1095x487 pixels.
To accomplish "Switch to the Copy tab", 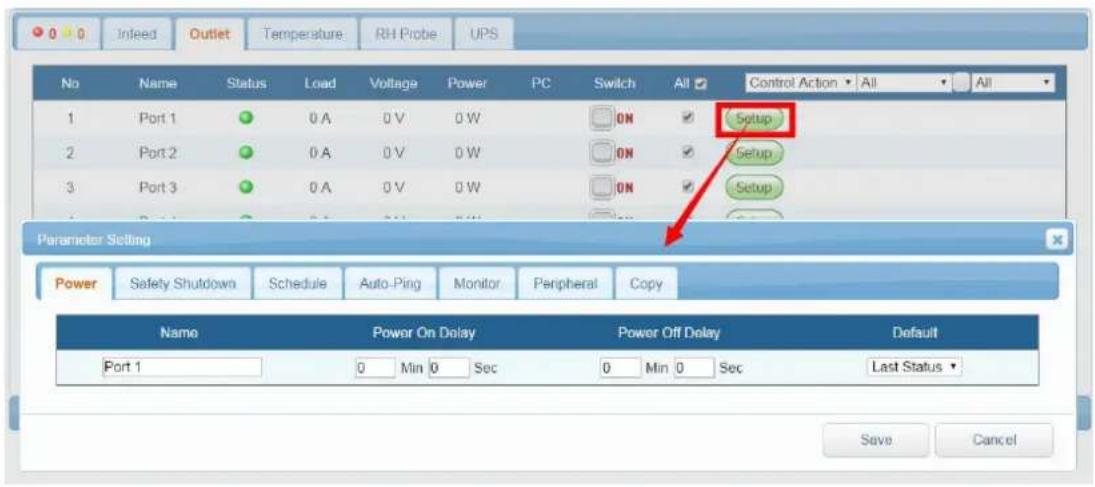I will (x=646, y=284).
